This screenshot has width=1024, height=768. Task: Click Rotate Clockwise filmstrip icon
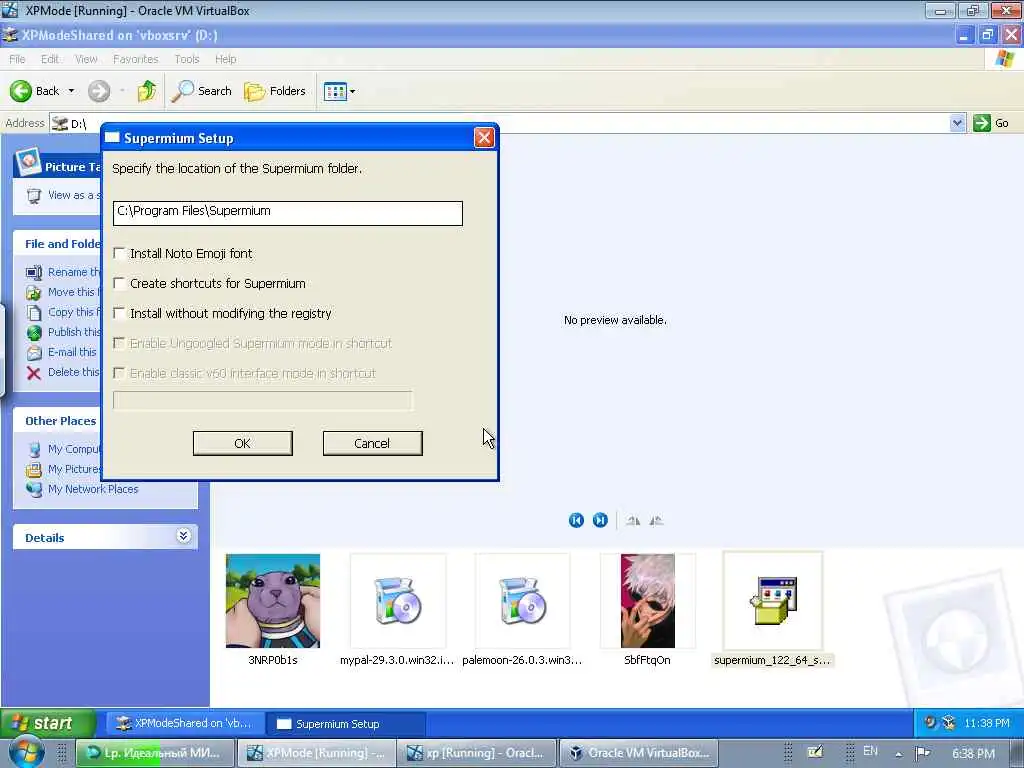coord(633,520)
